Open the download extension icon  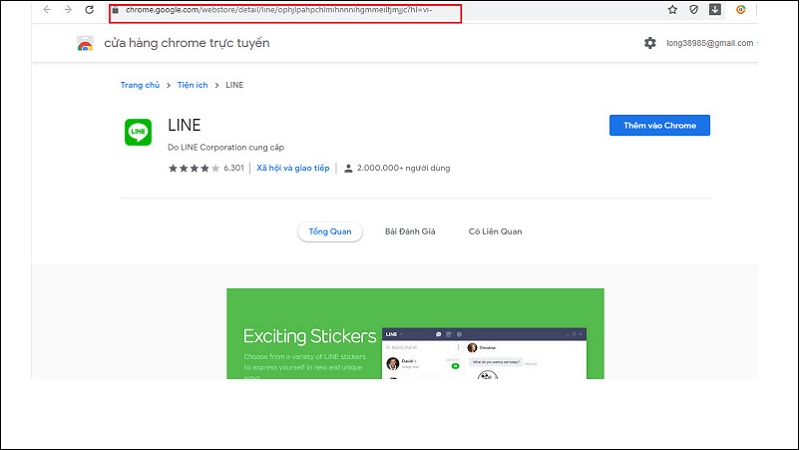715,10
